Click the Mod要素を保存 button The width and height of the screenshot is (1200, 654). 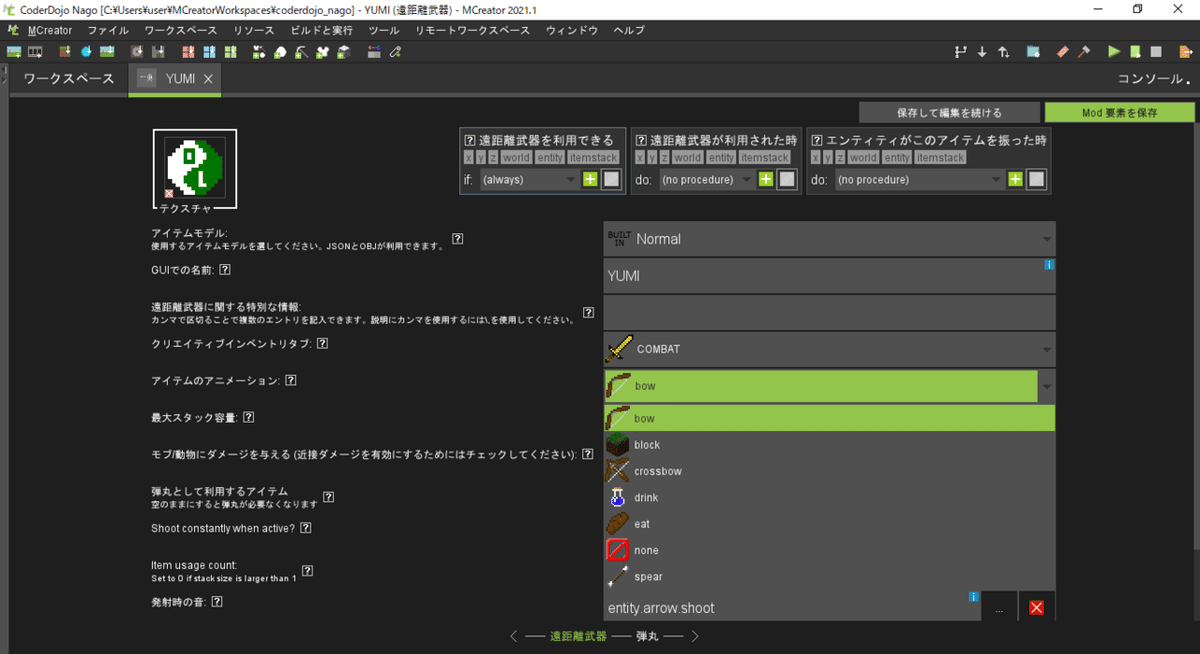(x=1119, y=111)
